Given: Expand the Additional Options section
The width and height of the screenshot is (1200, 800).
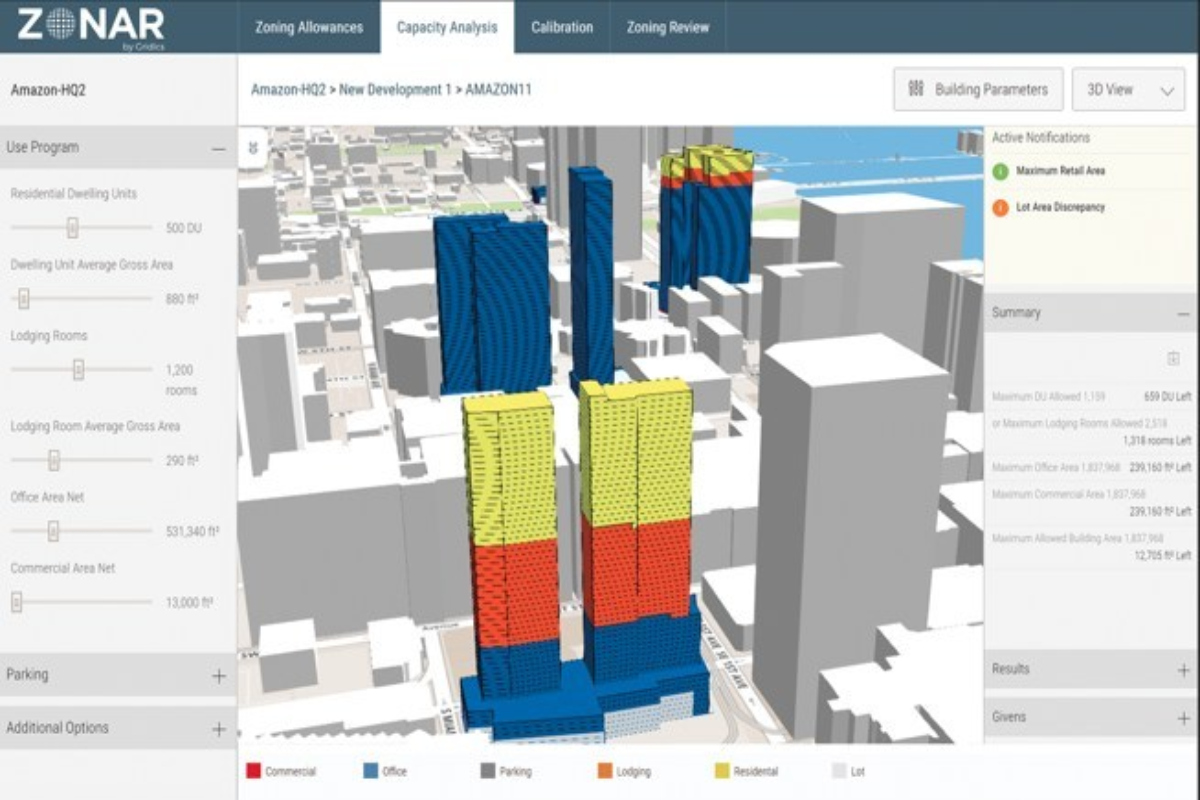Looking at the screenshot, I should (218, 729).
